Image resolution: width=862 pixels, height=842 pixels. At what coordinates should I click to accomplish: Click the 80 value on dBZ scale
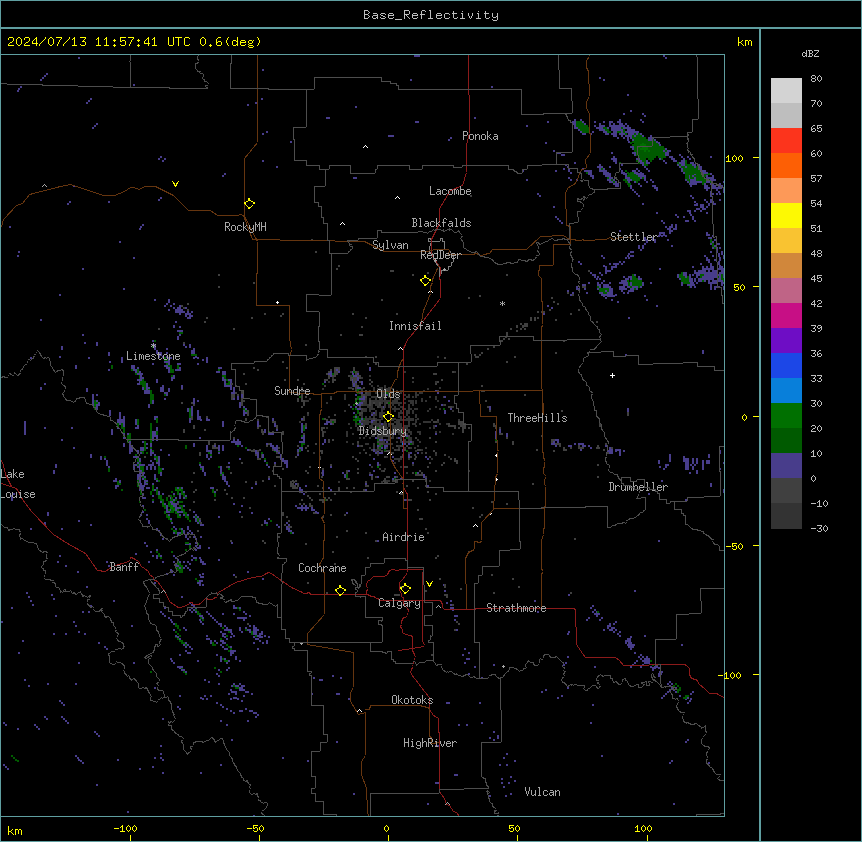click(816, 79)
